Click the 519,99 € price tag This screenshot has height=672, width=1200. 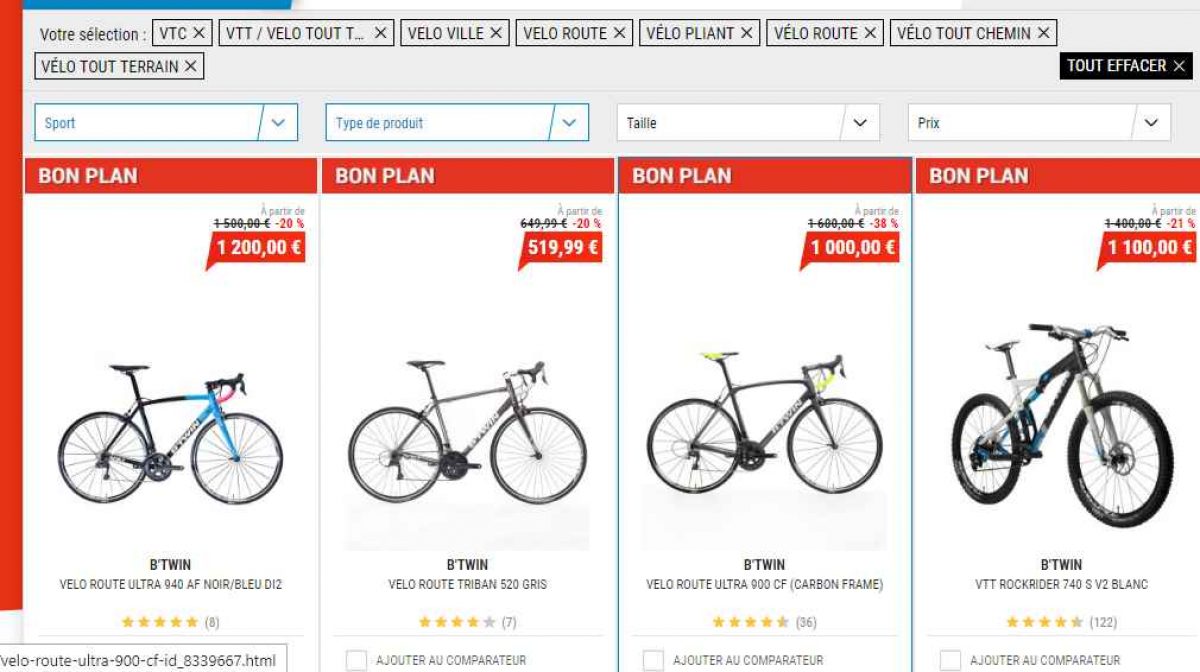point(563,247)
